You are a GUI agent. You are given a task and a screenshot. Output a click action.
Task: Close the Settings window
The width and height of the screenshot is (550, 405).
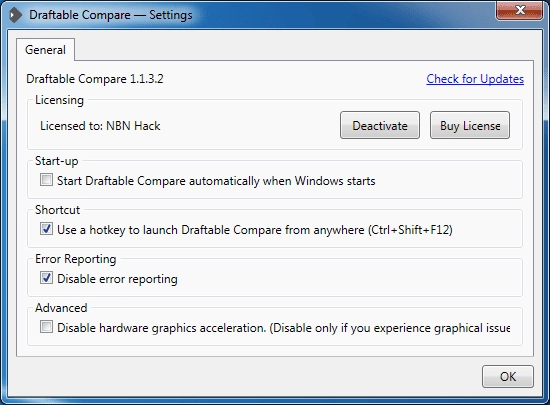tap(520, 10)
